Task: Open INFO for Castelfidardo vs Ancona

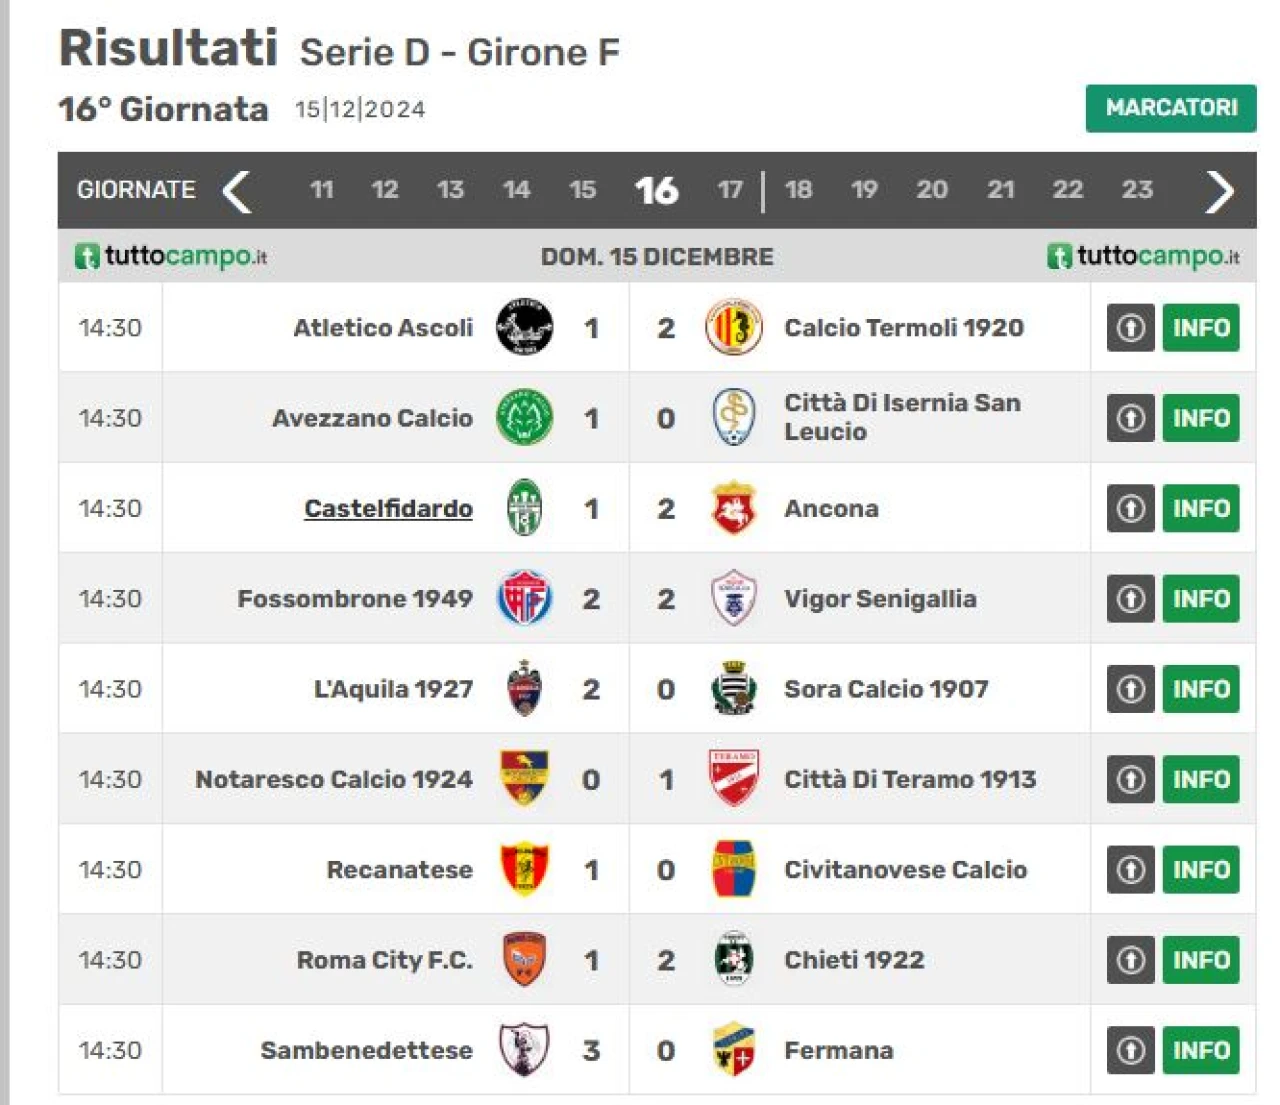Action: pos(1201,508)
